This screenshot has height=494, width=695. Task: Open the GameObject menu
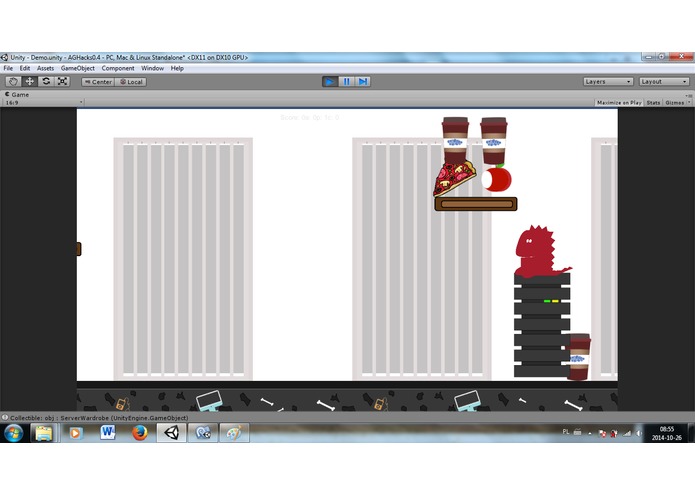pyautogui.click(x=78, y=68)
